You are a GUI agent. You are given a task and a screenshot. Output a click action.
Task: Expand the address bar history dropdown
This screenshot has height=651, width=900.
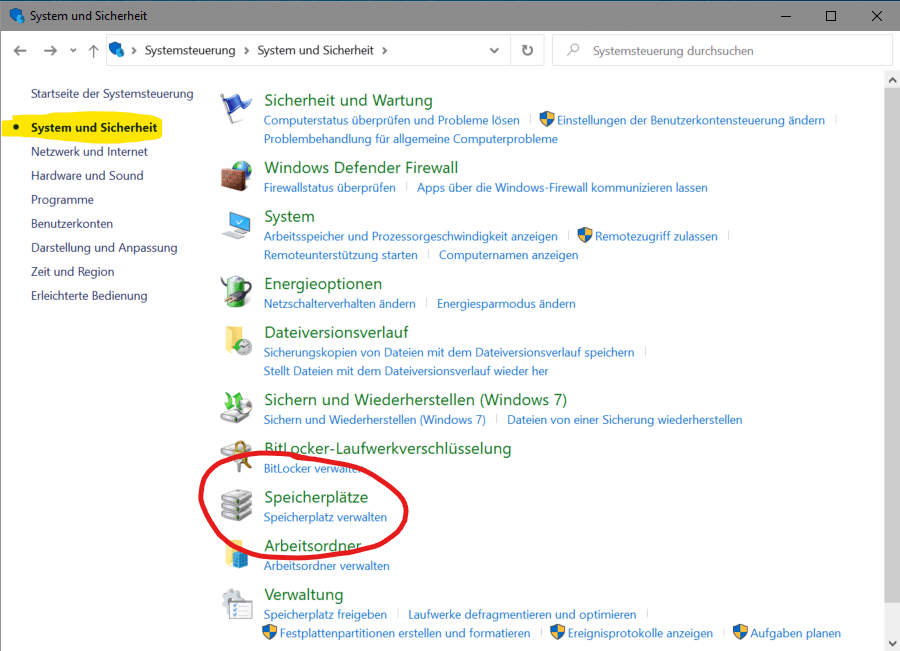coord(494,51)
